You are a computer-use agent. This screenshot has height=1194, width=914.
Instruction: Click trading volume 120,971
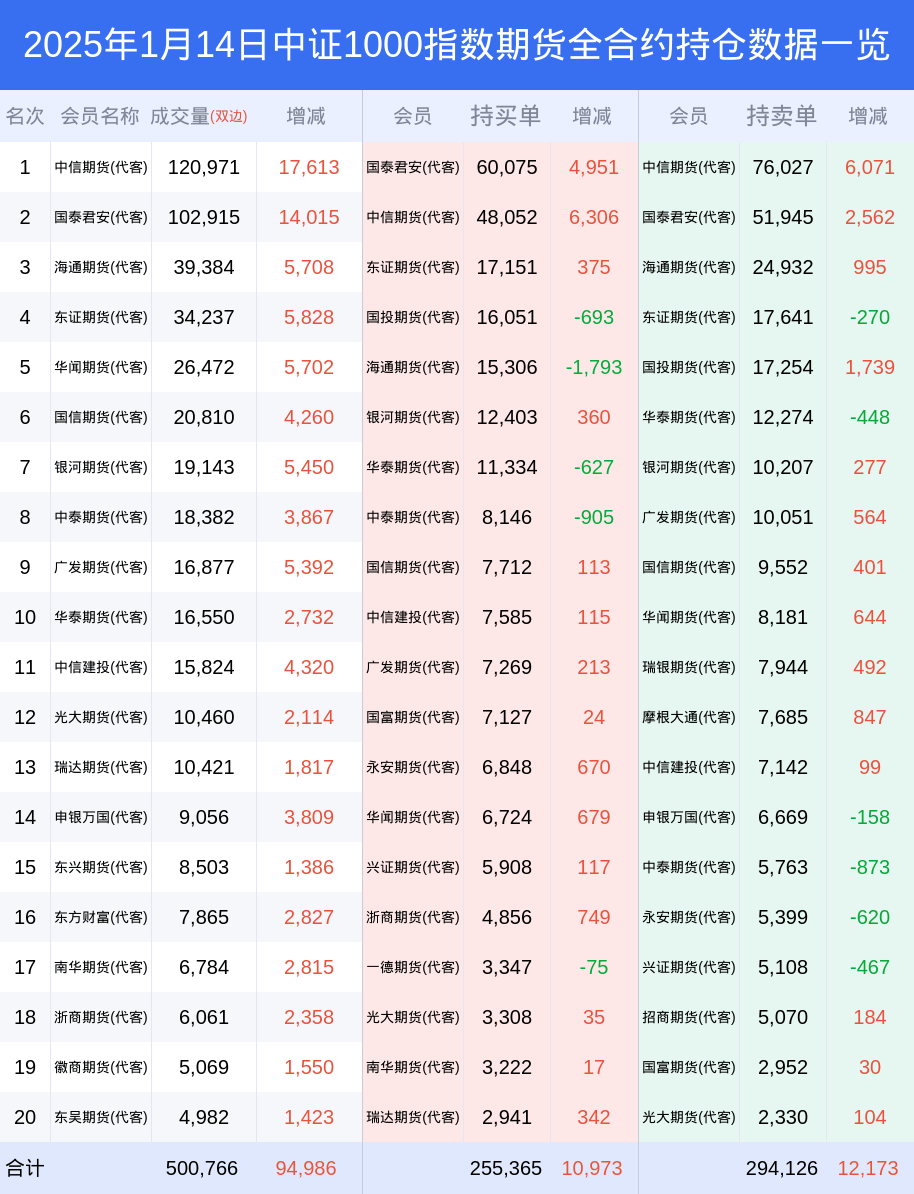[203, 168]
